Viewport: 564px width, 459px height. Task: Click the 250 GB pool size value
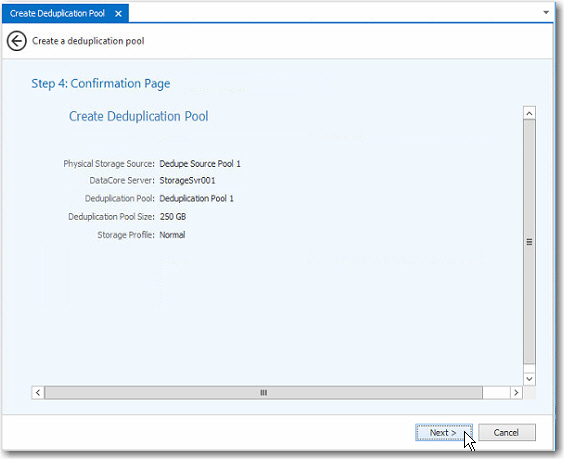click(173, 217)
